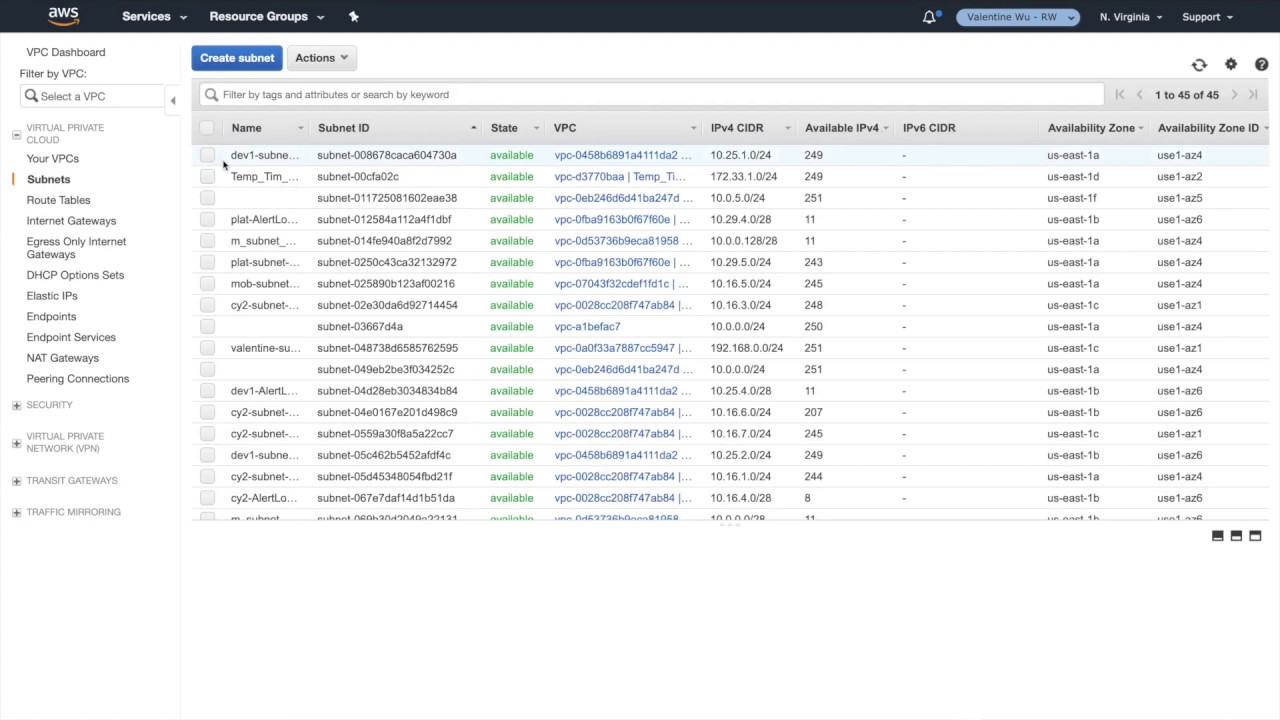The image size is (1280, 720).
Task: Click the pin shortcut icon in top bar
Action: 353,16
